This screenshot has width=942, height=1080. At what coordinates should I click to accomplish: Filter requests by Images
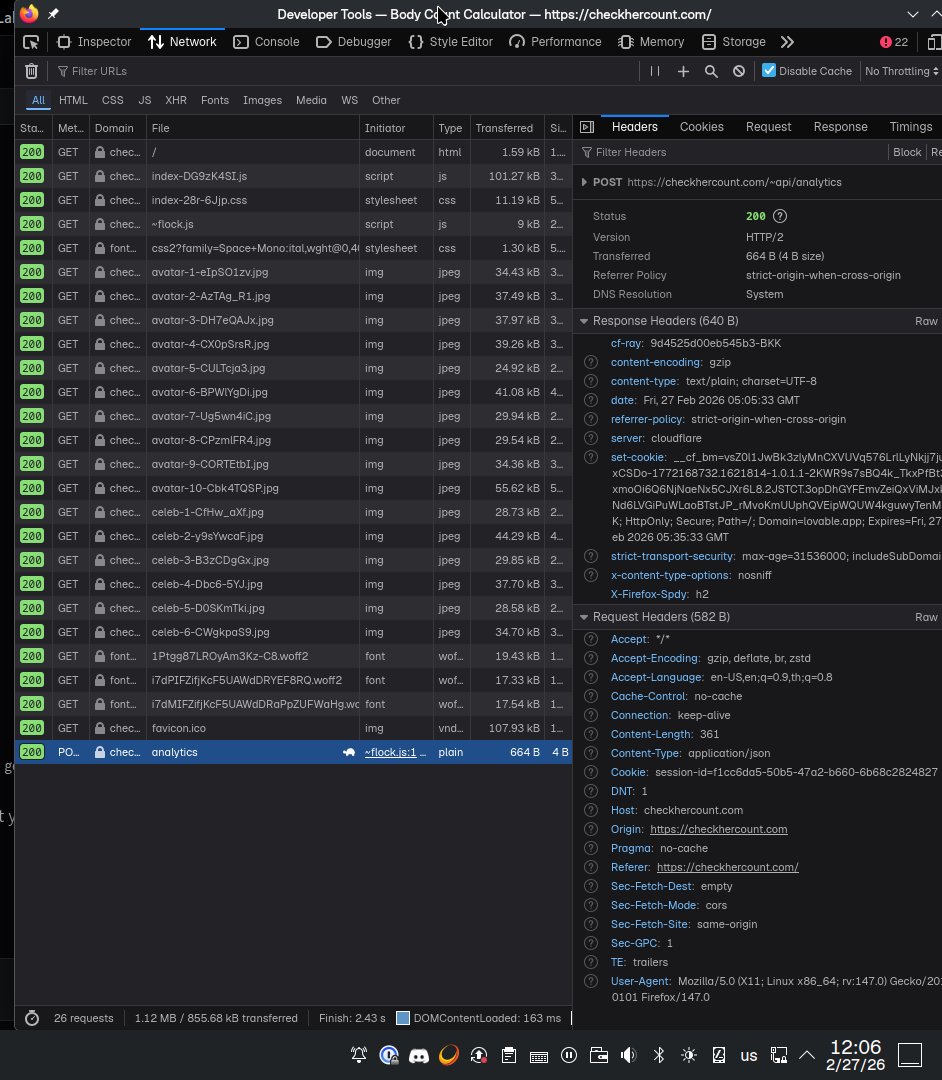(x=262, y=100)
